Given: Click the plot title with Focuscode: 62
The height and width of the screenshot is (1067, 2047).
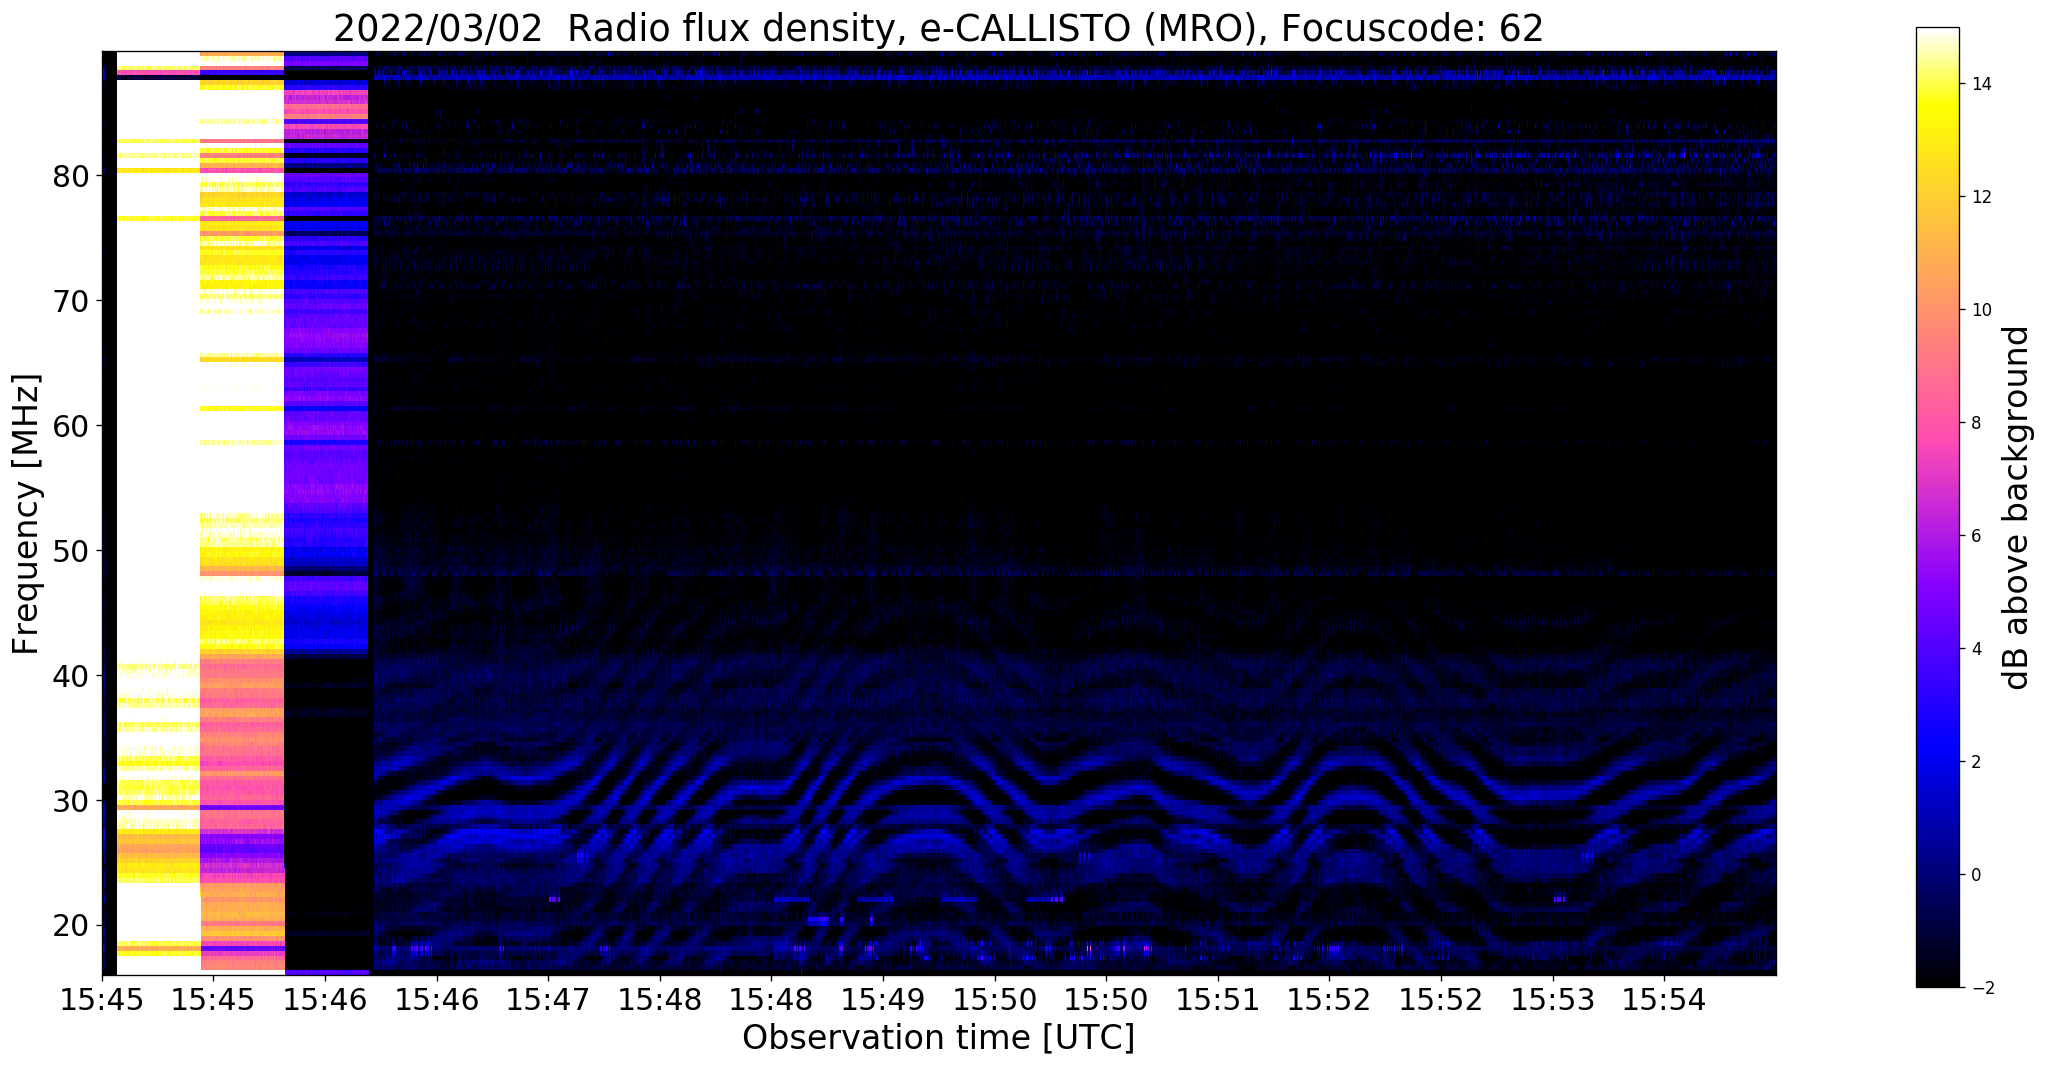Looking at the screenshot, I should tap(938, 27).
